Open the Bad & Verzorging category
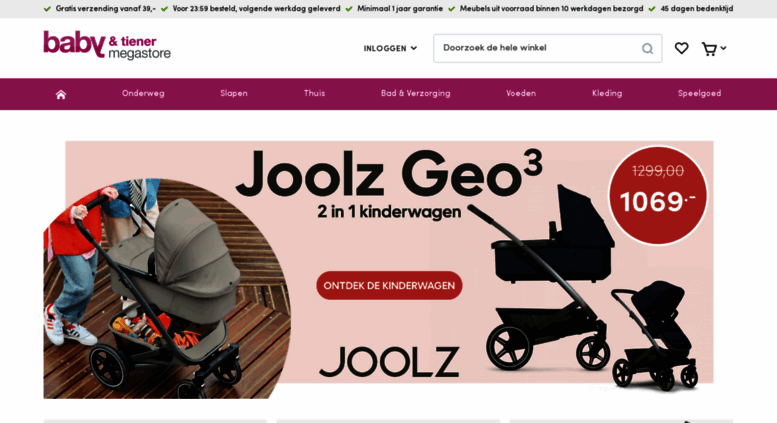Screen dimensions: 777x423 [x=415, y=93]
